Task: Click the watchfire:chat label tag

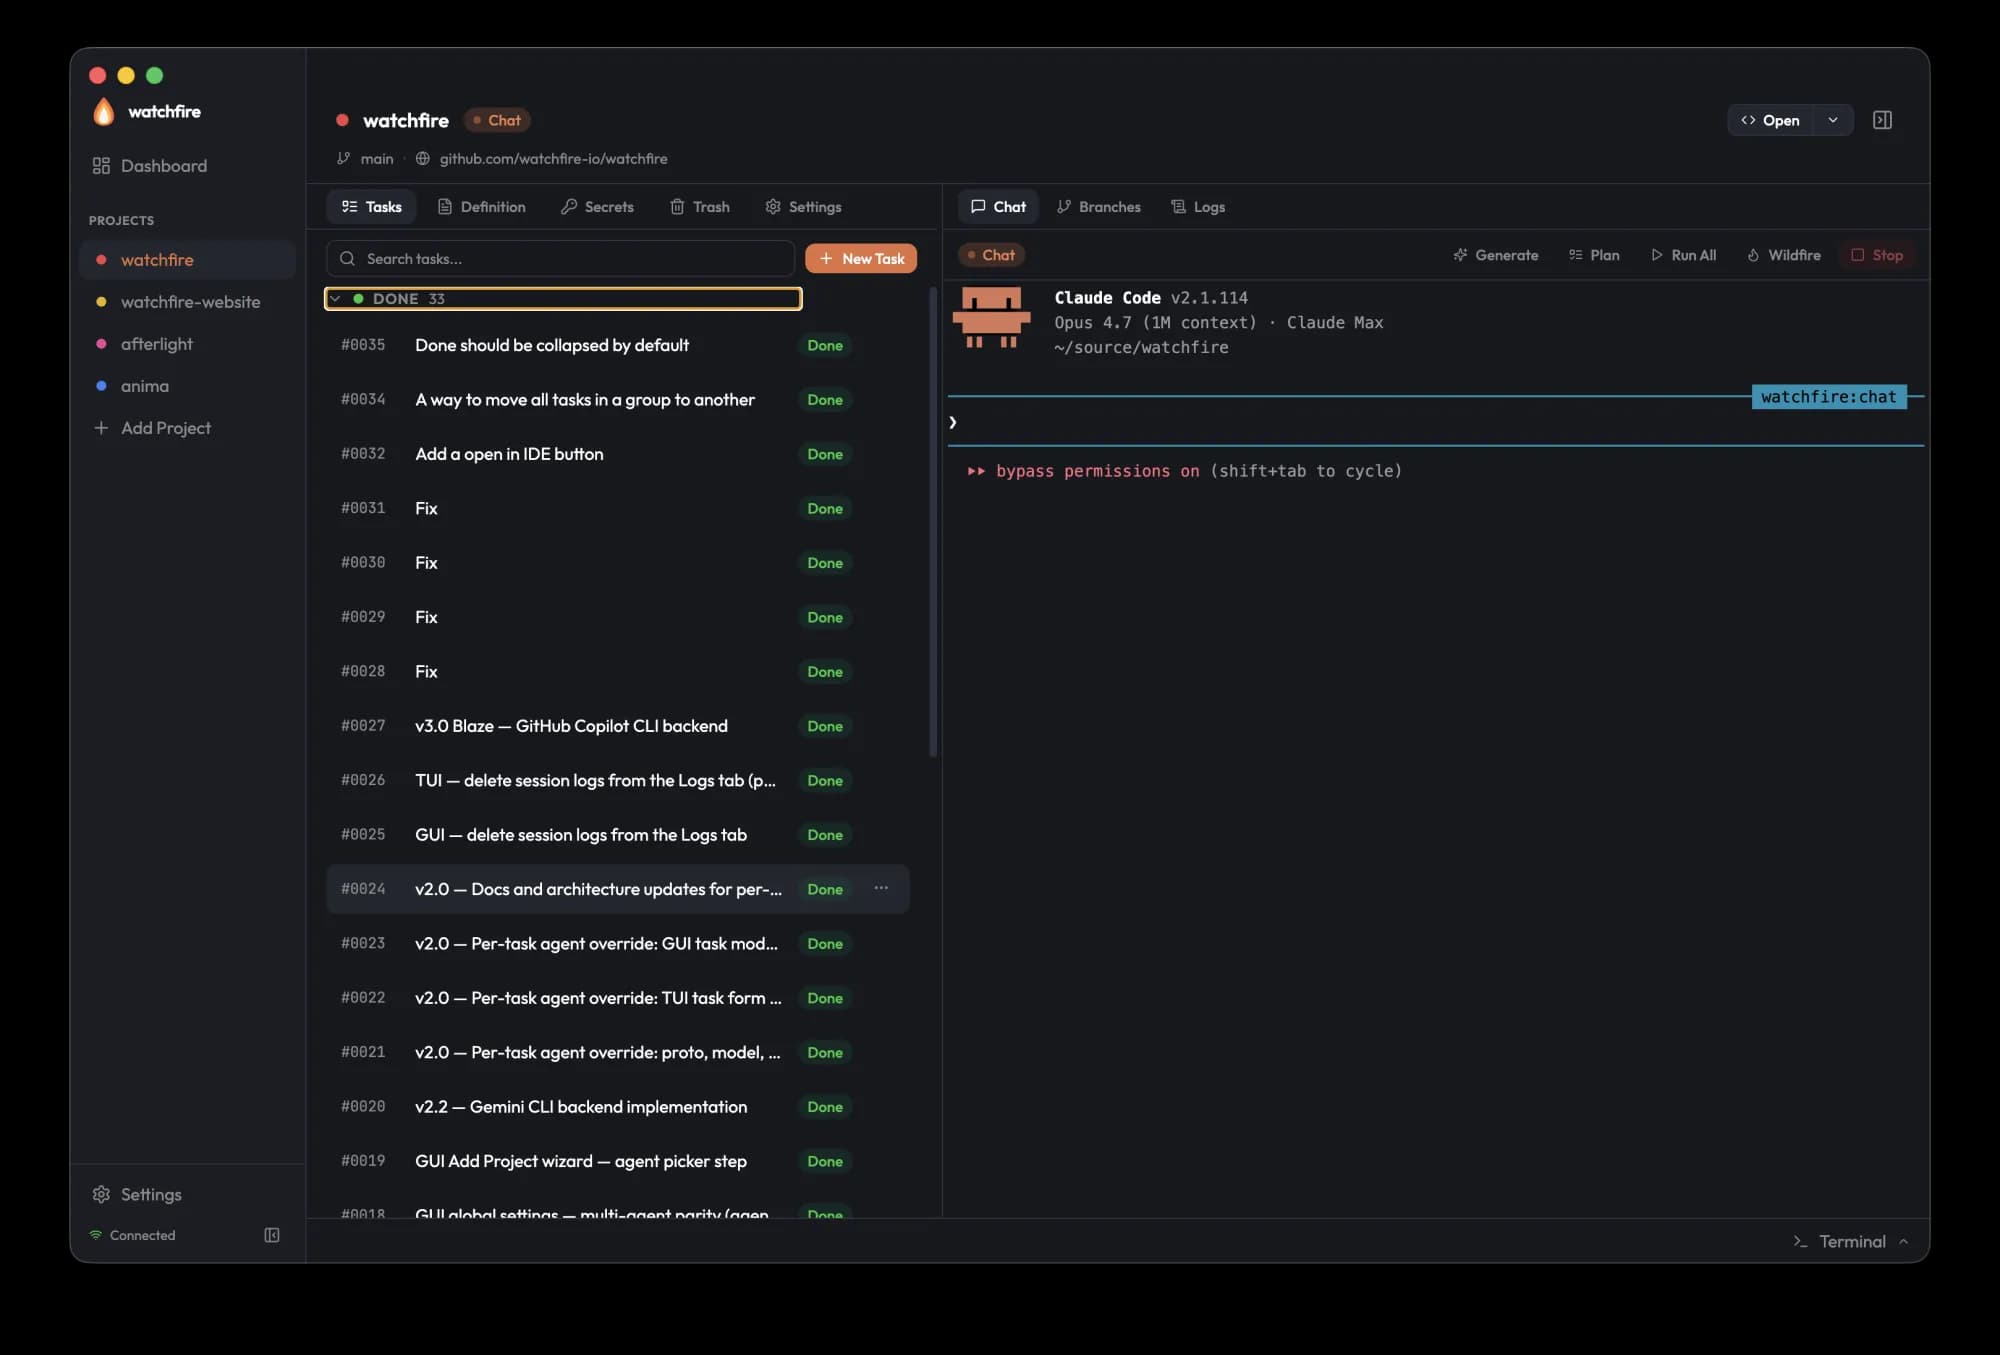Action: 1829,397
